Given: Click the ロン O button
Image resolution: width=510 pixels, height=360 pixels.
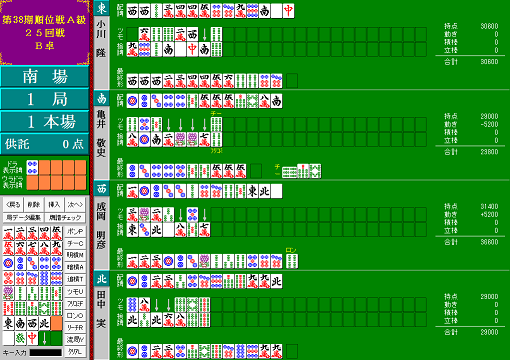Looking at the screenshot, I should tap(75, 315).
